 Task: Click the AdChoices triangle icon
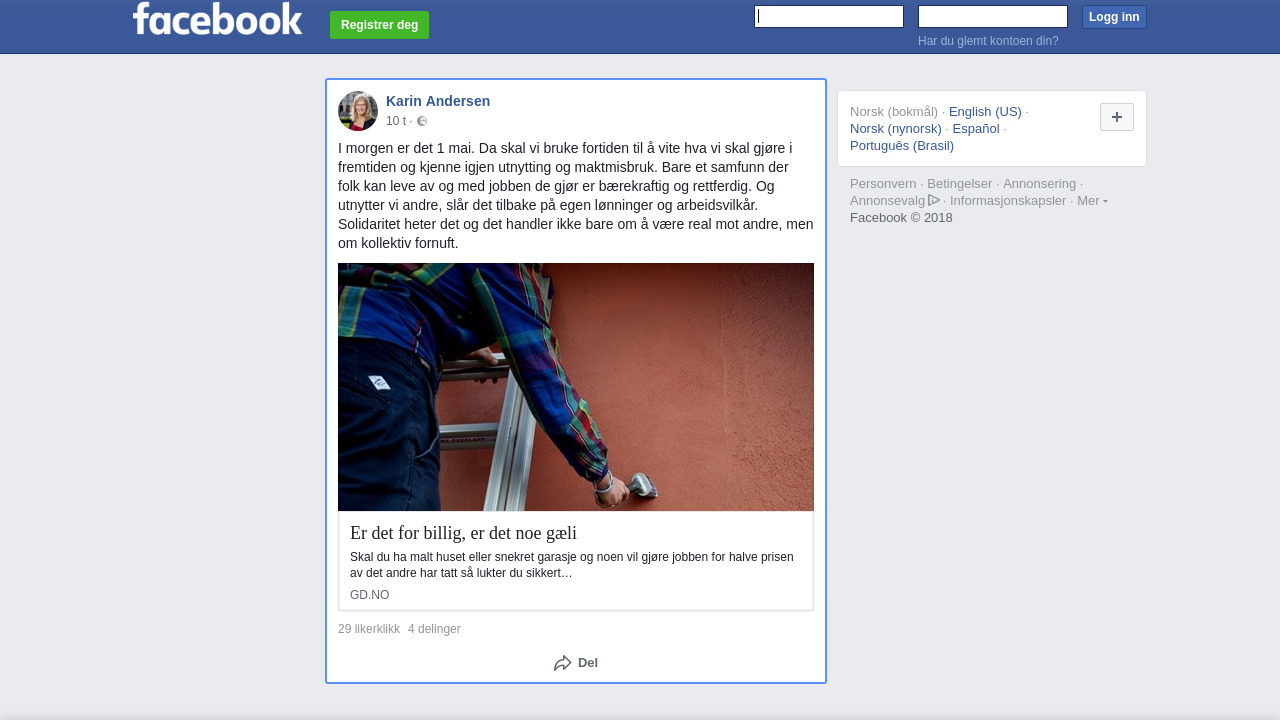coord(934,200)
